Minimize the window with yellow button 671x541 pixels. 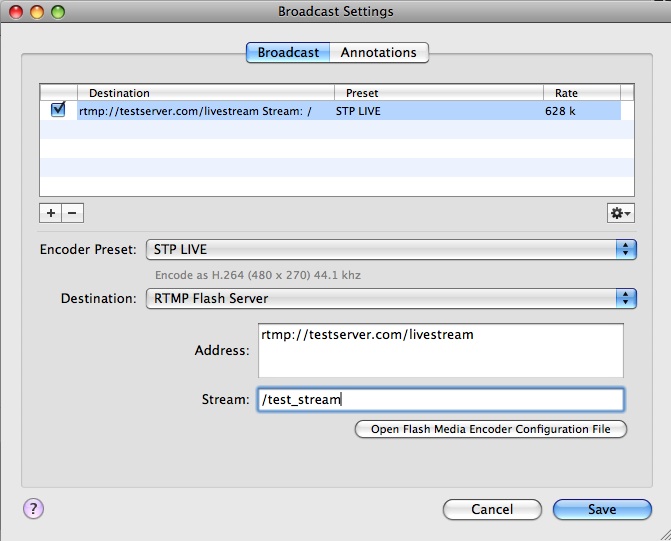[37, 12]
